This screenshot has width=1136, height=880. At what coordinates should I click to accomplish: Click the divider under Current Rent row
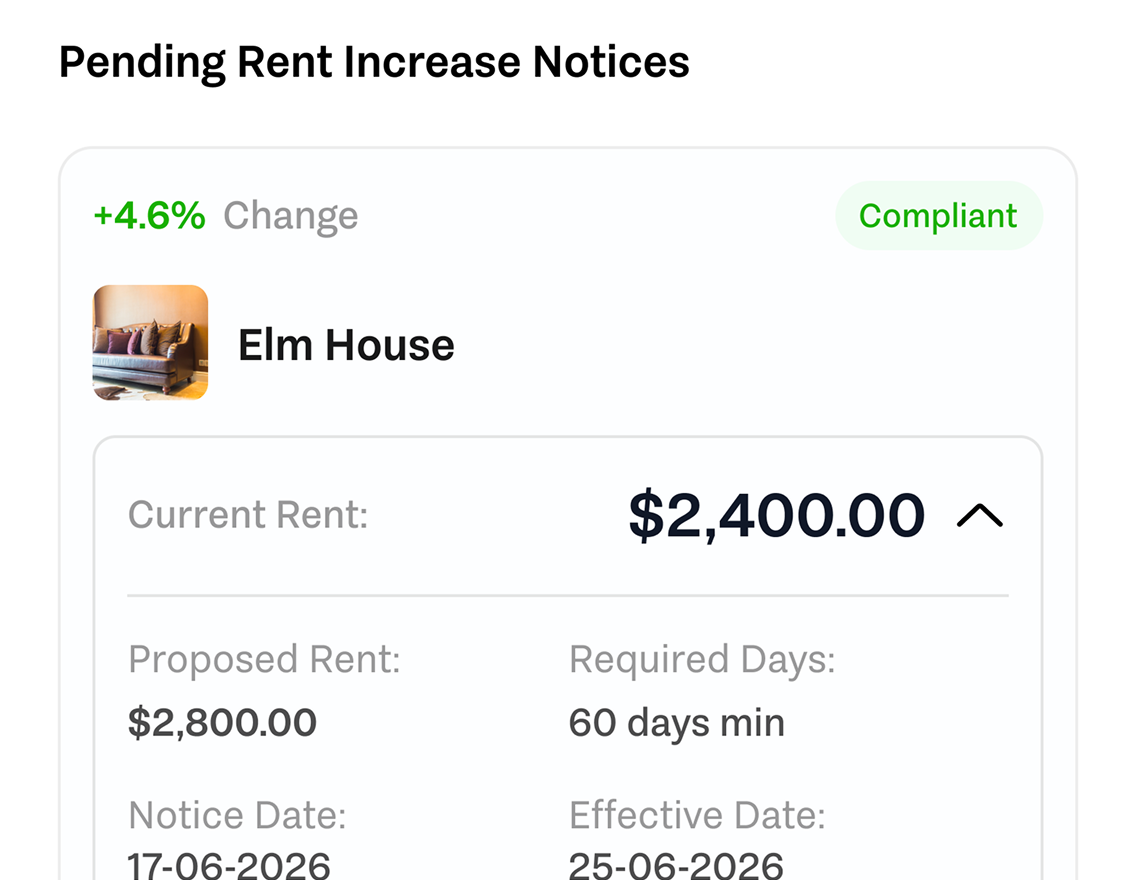(568, 595)
